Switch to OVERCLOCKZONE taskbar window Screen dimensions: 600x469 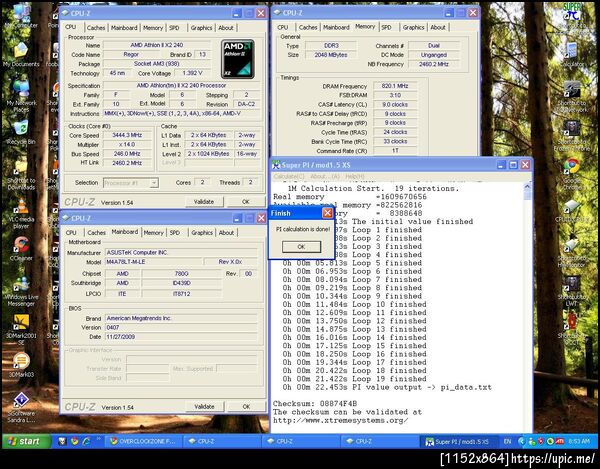tap(143, 441)
